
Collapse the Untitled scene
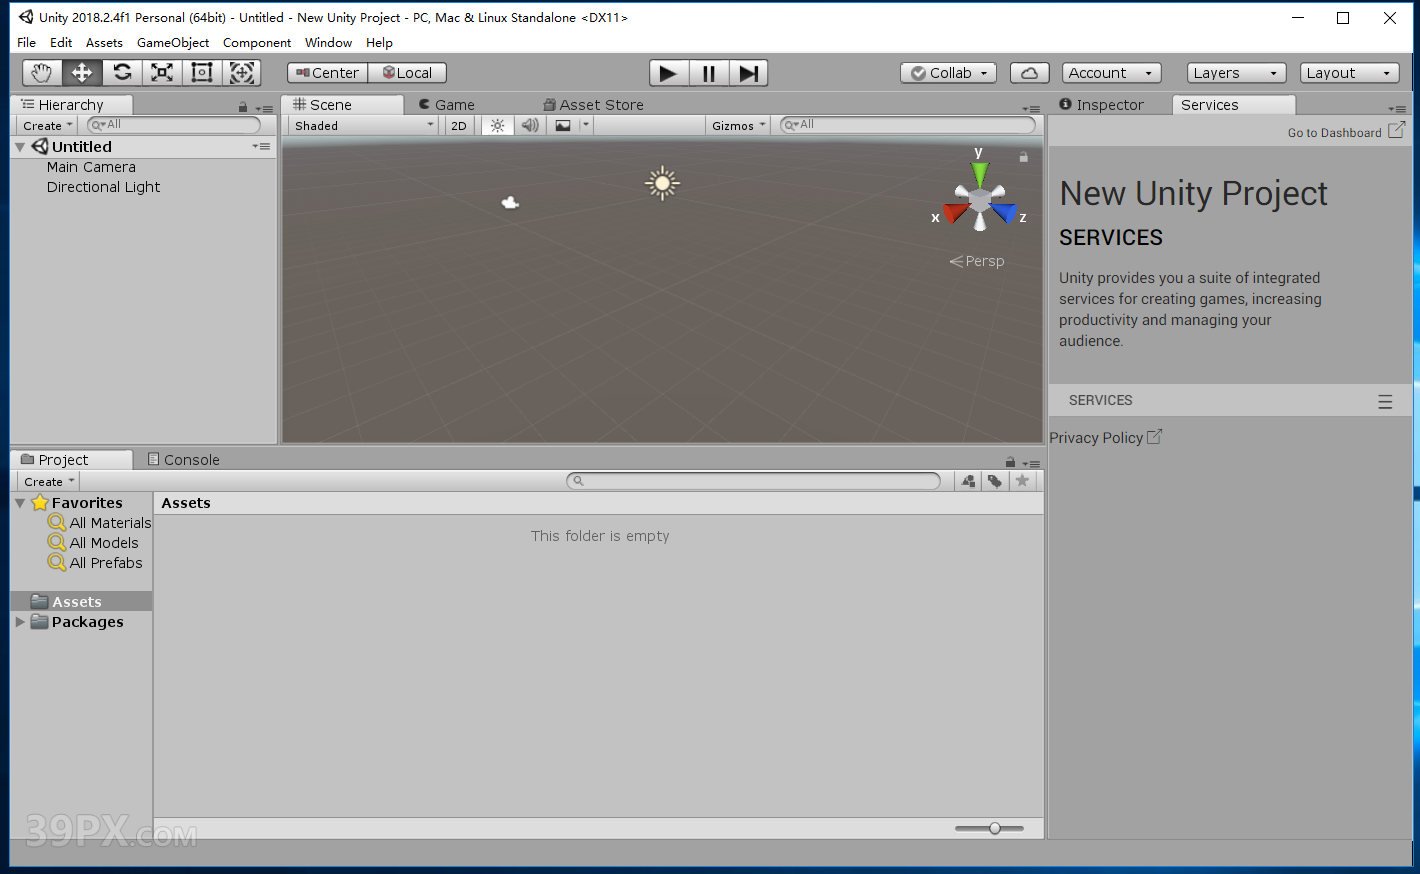pos(20,147)
